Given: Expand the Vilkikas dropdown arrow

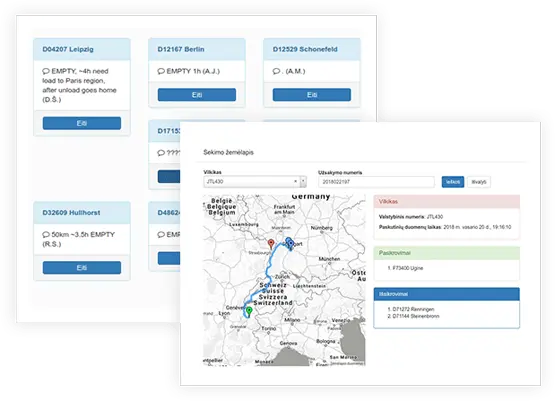Looking at the screenshot, I should 303,182.
